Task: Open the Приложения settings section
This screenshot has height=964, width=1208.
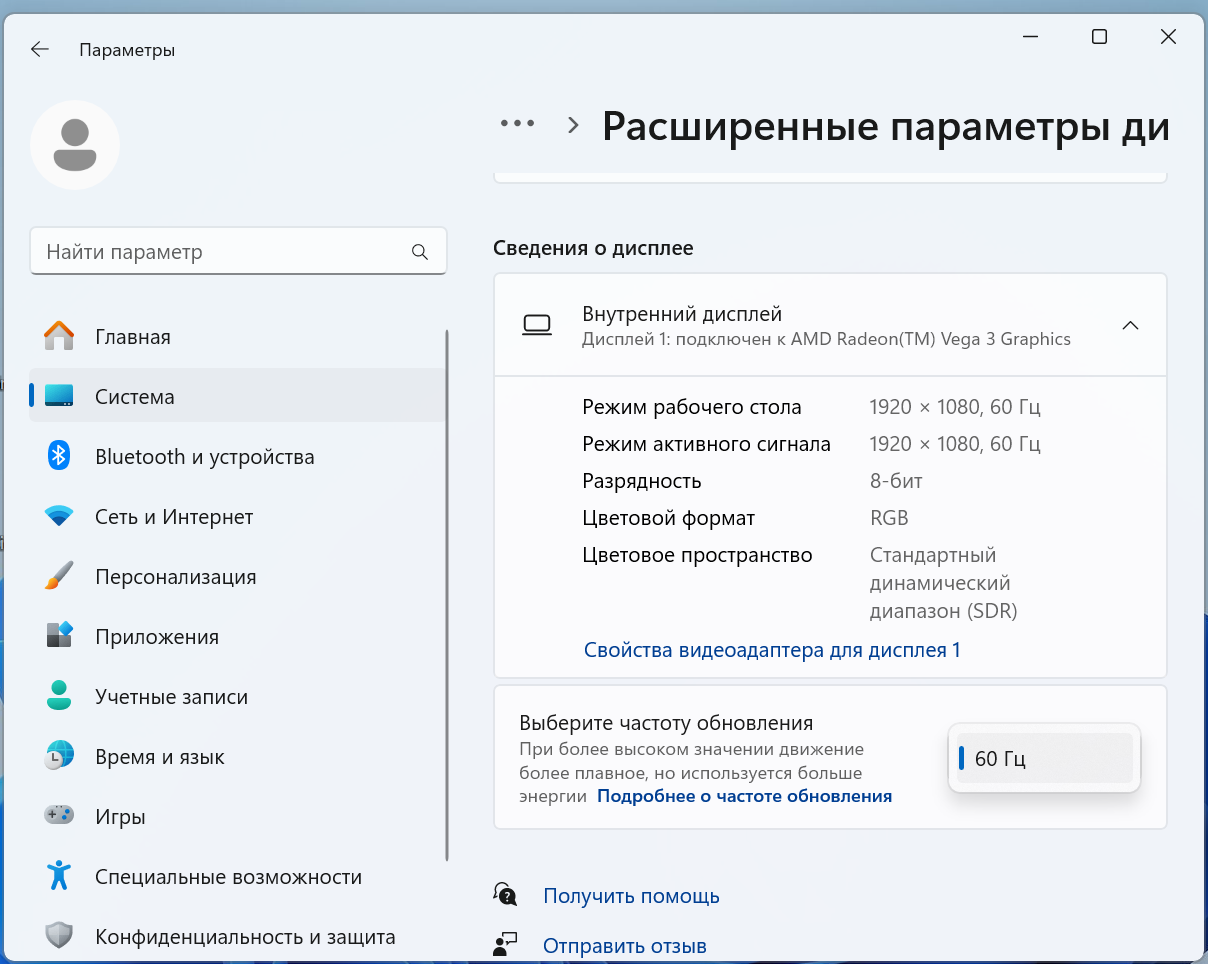Action: [156, 637]
